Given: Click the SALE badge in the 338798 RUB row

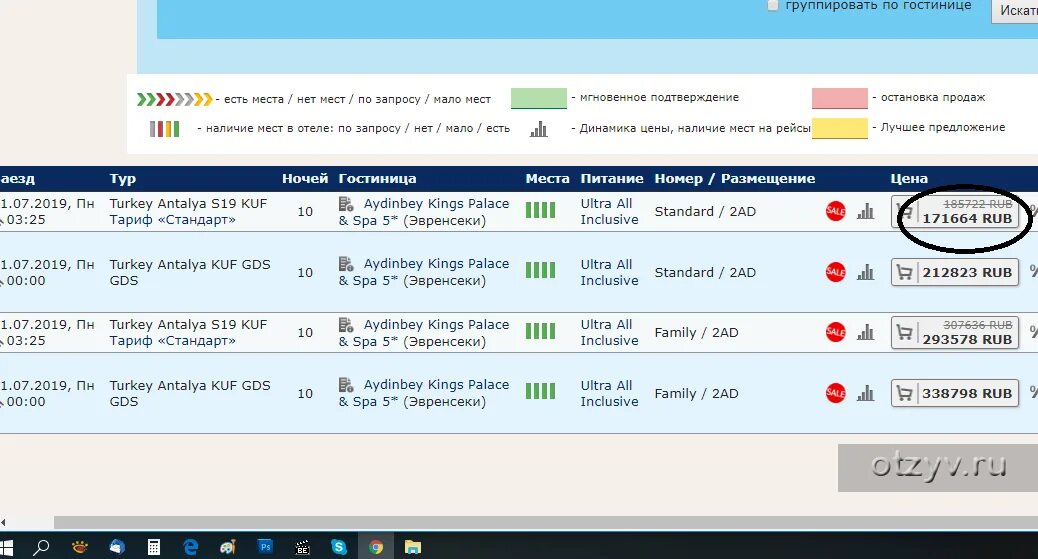Looking at the screenshot, I should click(x=835, y=393).
